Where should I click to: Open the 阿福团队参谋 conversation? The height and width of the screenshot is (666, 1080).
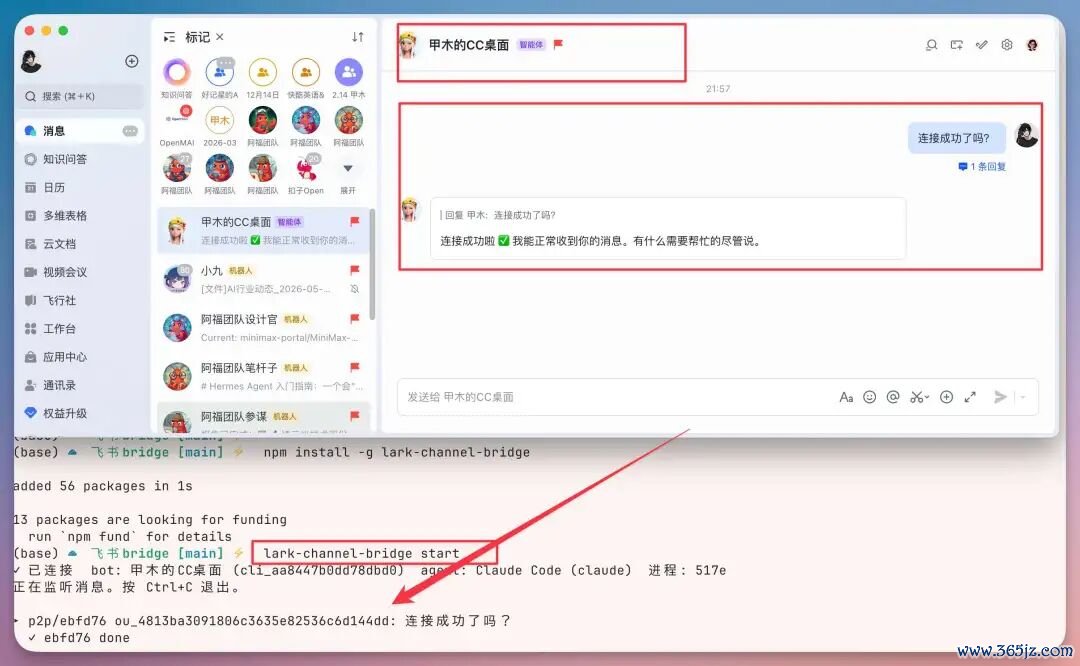pos(264,417)
